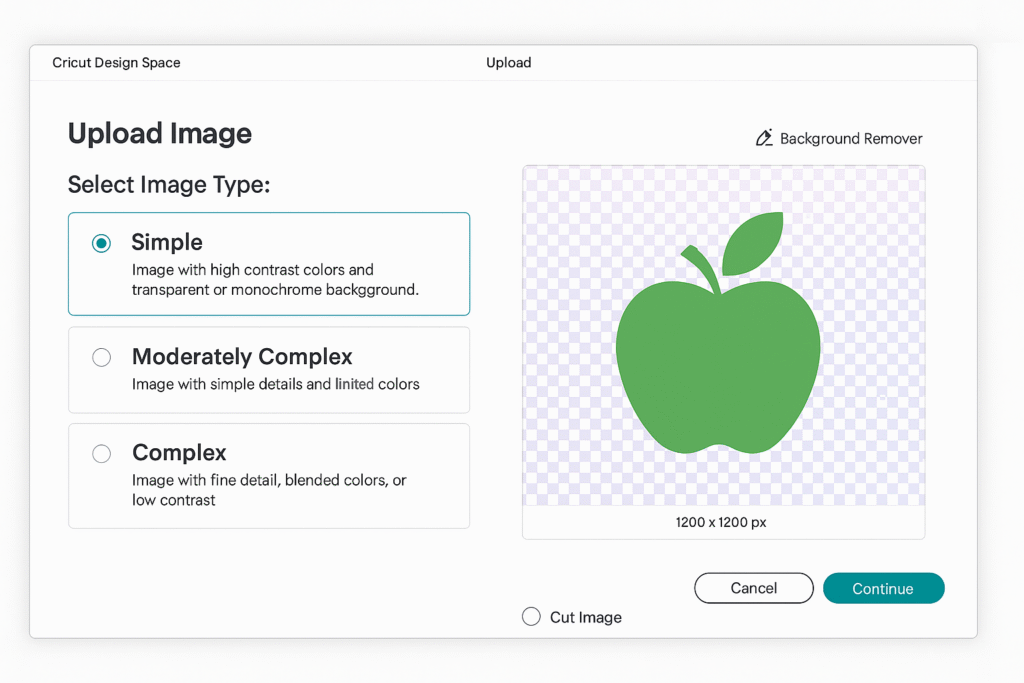Click the Cricut Design Space title text
This screenshot has width=1024, height=683.
(x=116, y=63)
